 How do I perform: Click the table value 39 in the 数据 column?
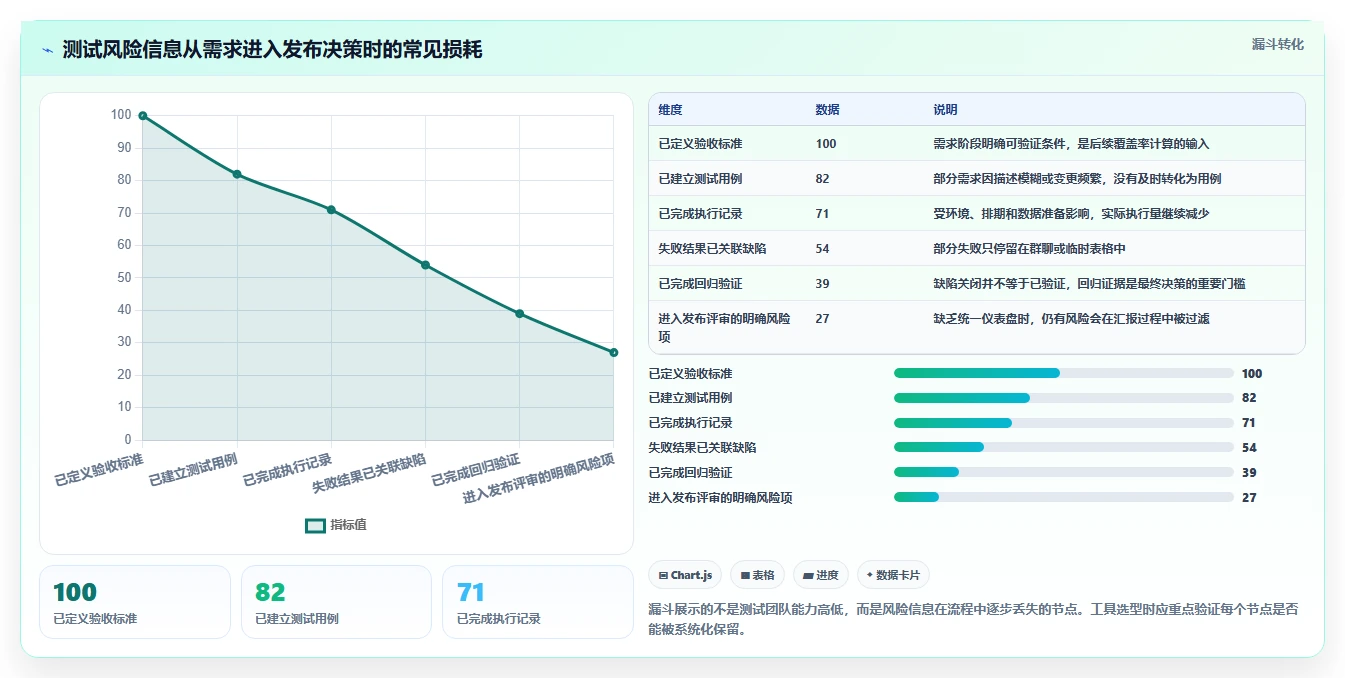(x=822, y=284)
